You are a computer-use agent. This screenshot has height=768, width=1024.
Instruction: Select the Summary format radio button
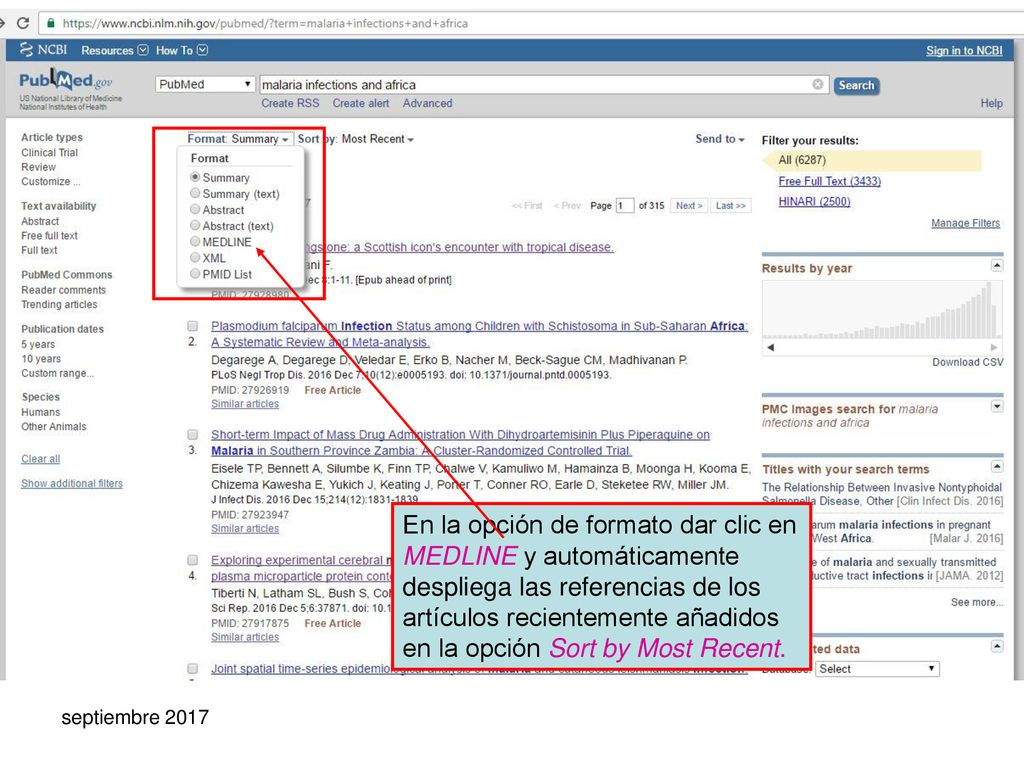(x=195, y=177)
